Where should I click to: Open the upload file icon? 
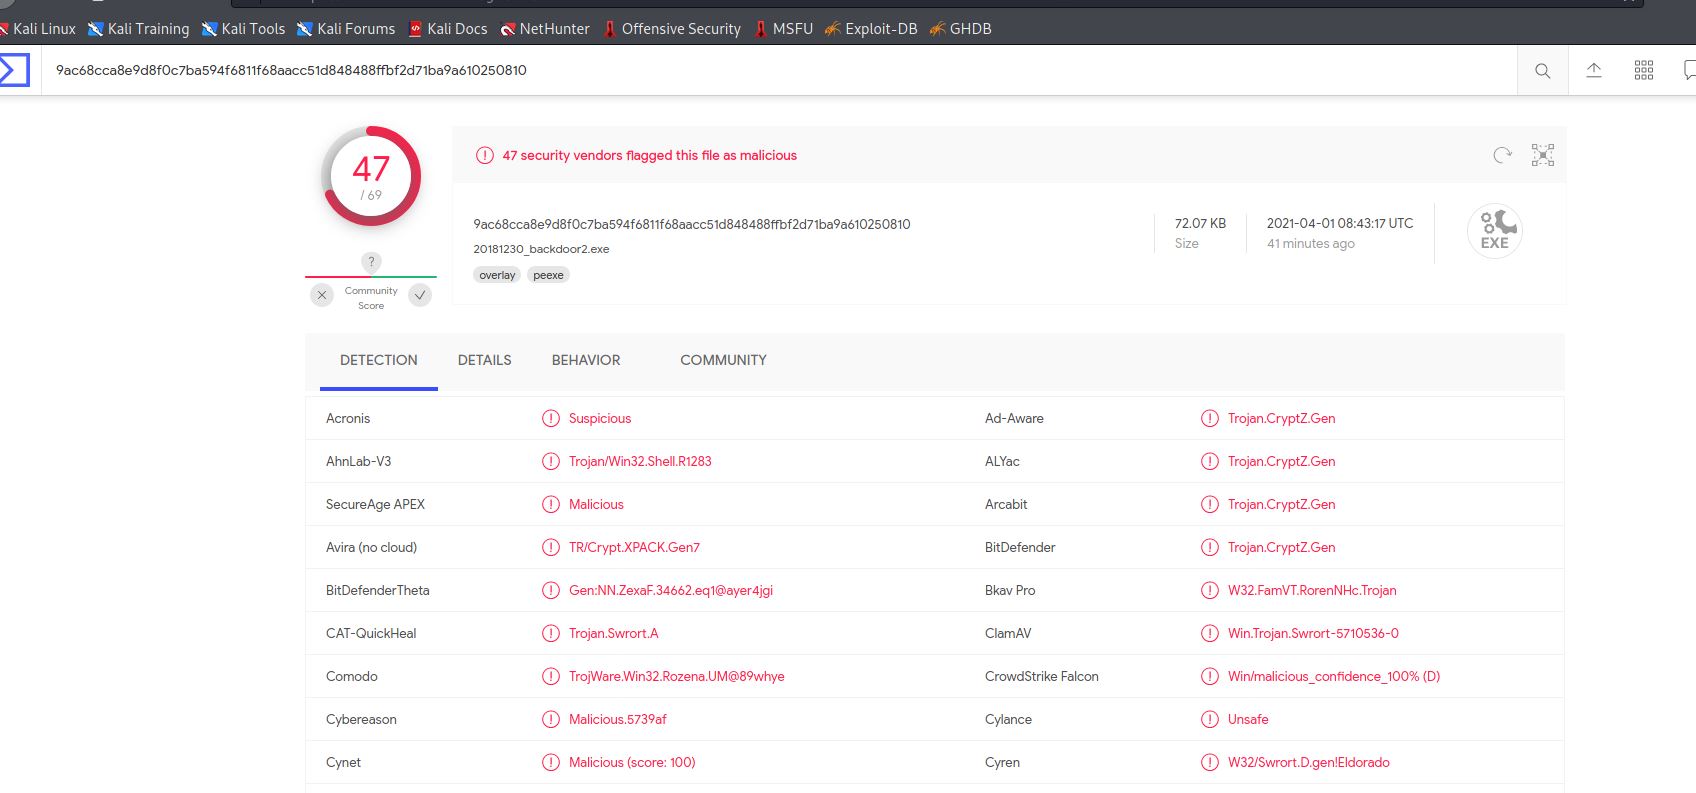[x=1594, y=70]
